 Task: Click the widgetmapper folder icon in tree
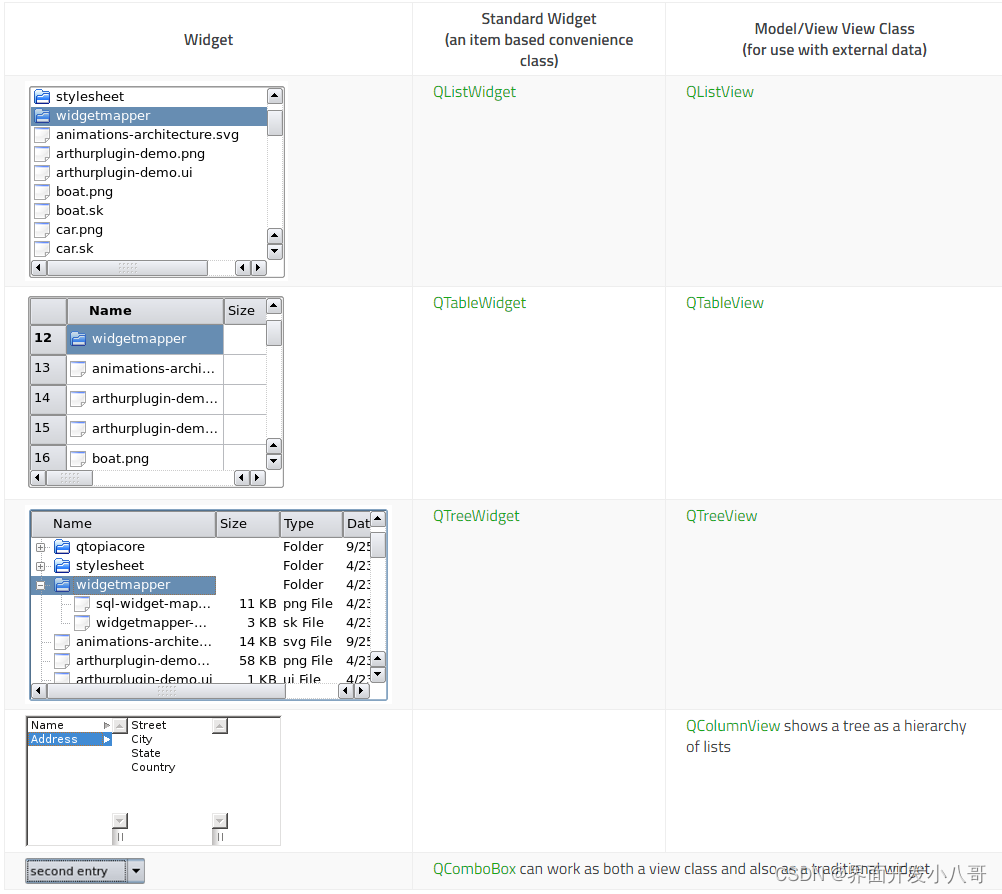(62, 585)
